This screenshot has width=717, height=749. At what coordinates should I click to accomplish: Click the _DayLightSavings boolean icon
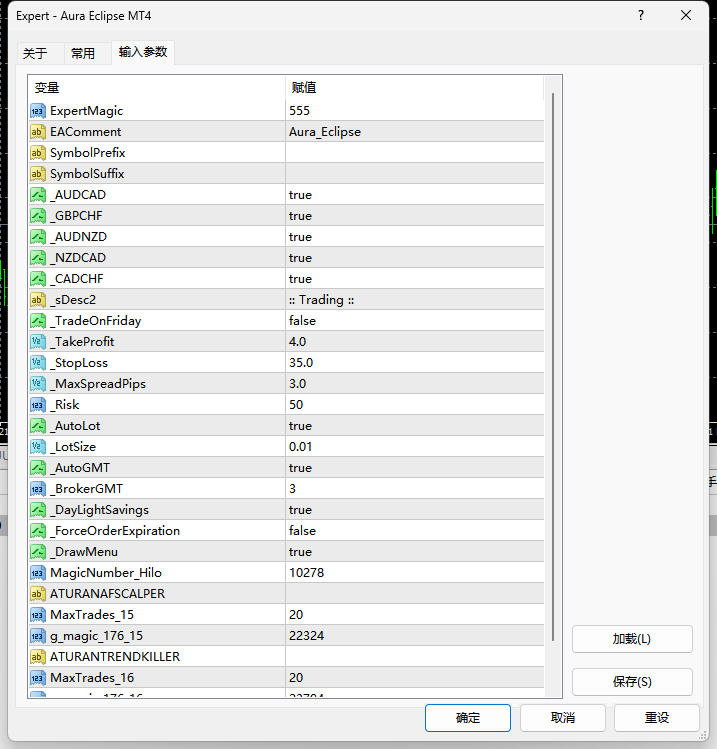click(38, 510)
